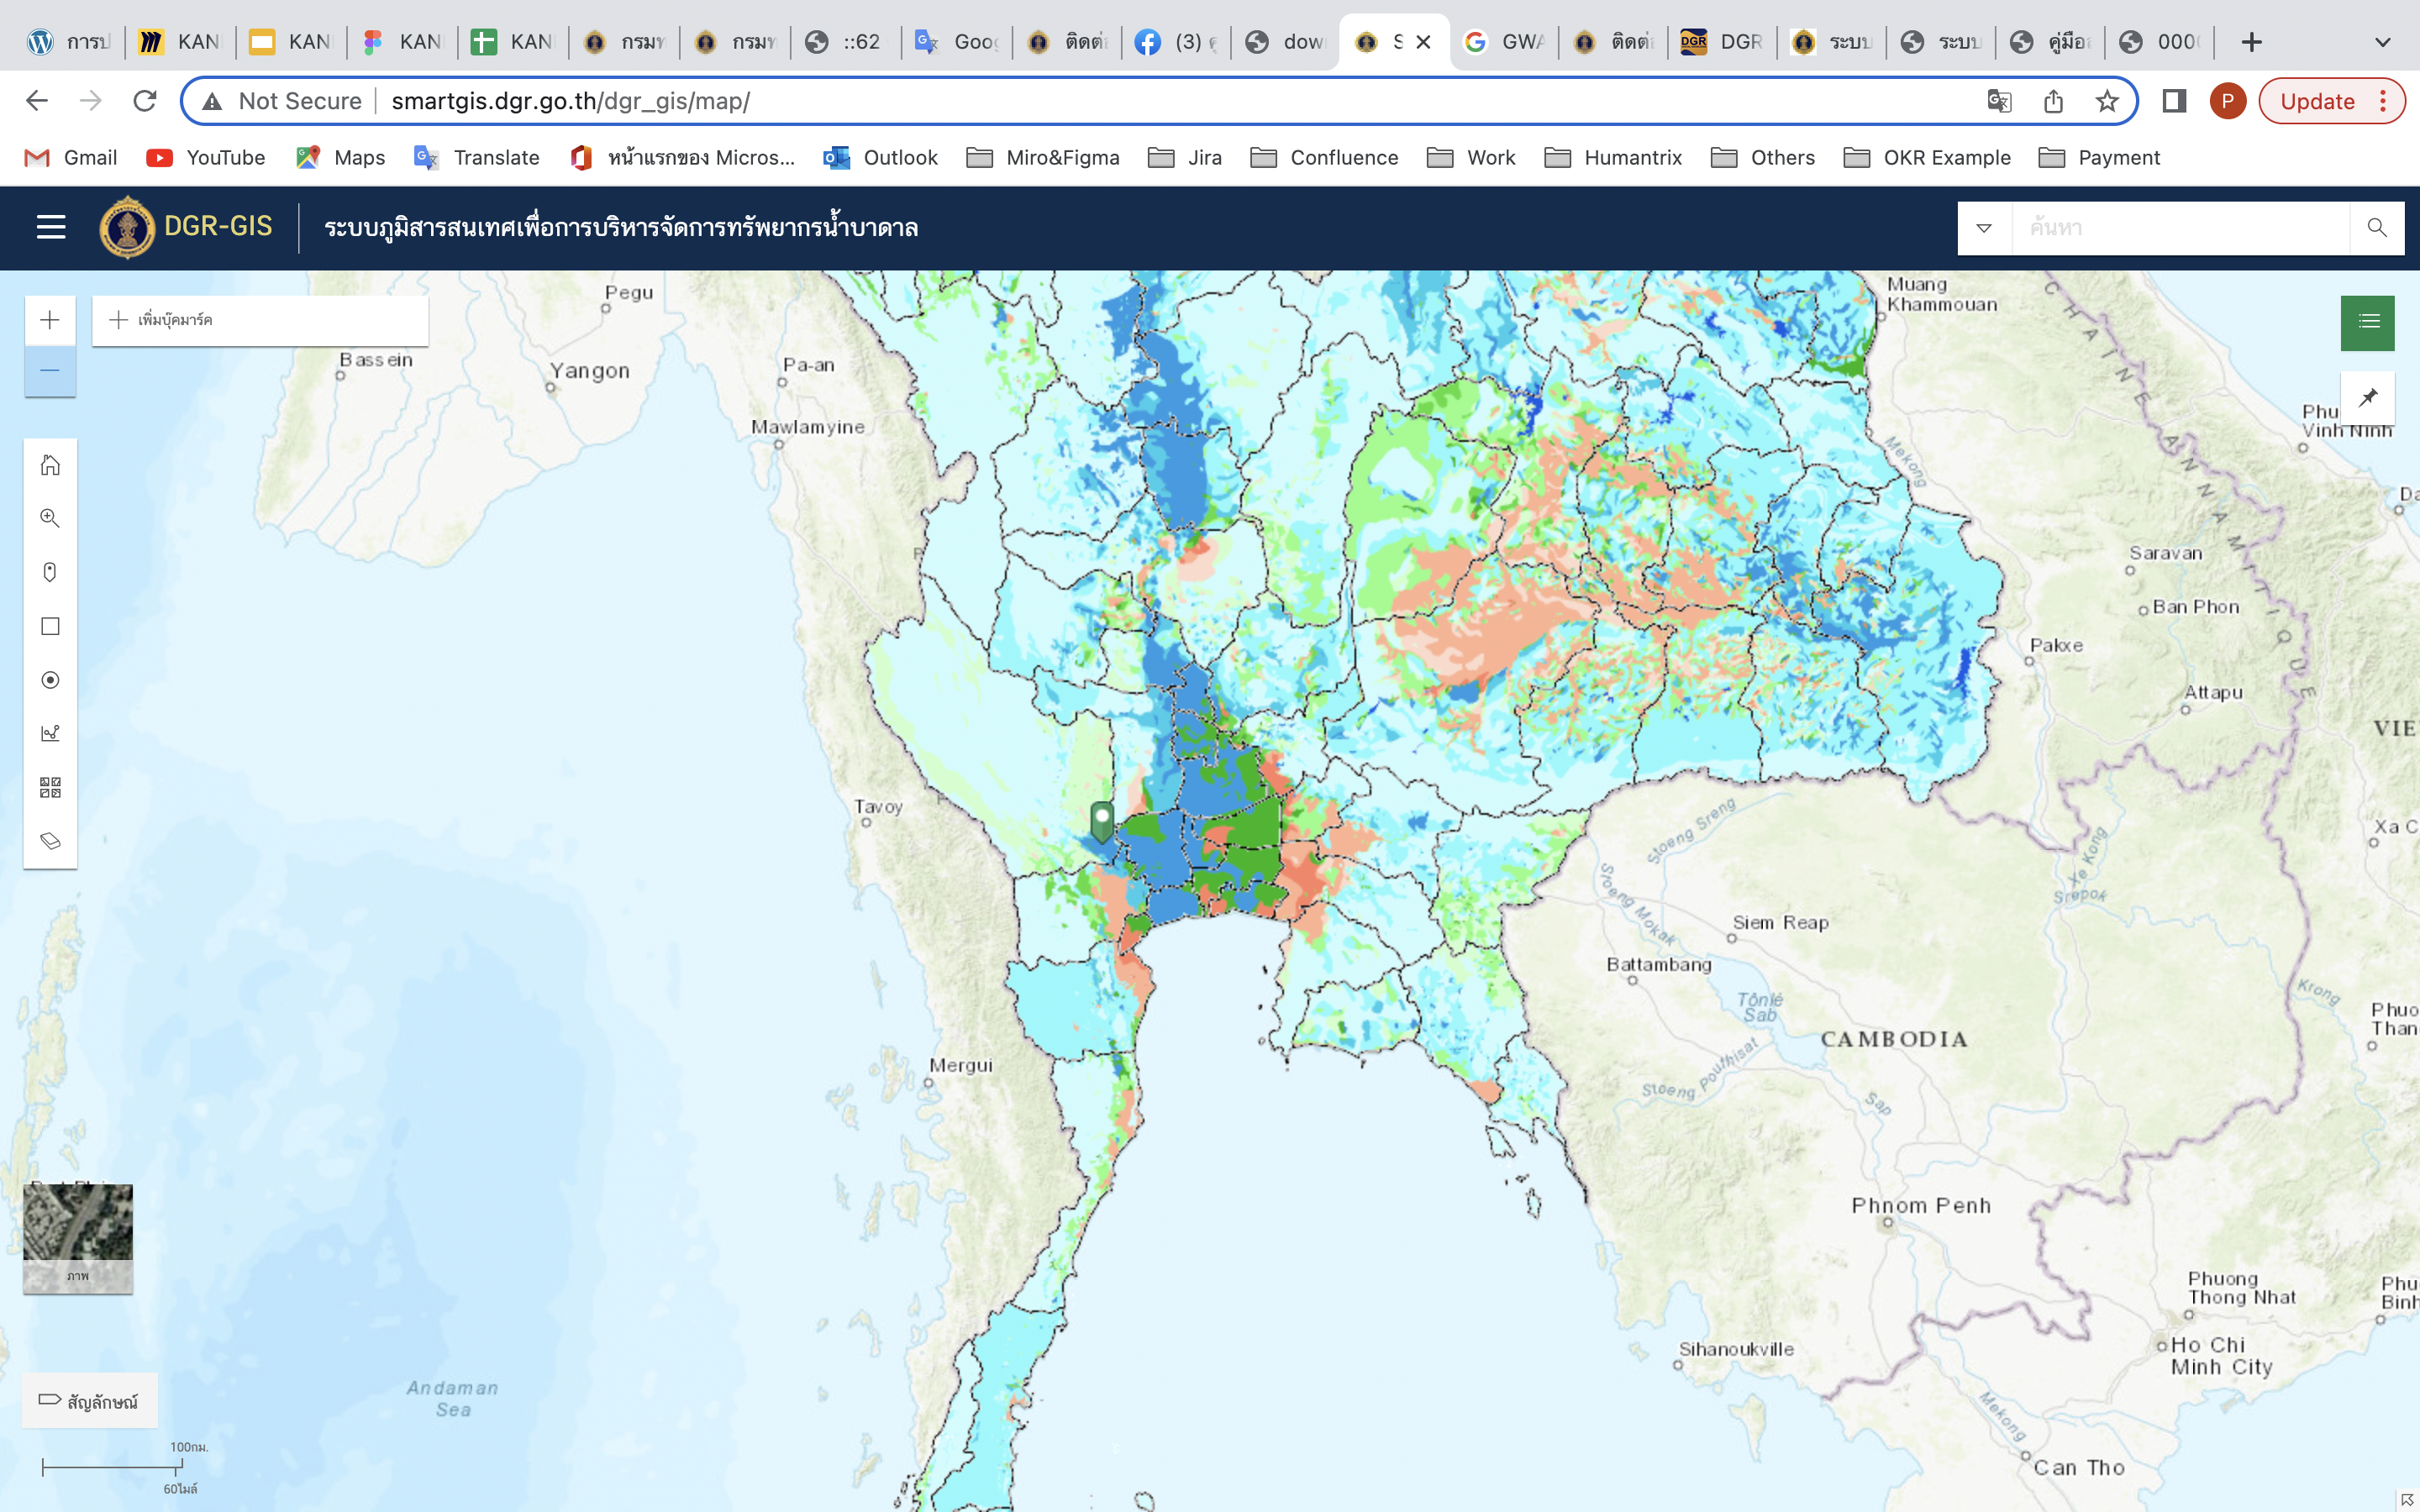Click the green map marker pin
The height and width of the screenshot is (1512, 2420).
pyautogui.click(x=1101, y=821)
